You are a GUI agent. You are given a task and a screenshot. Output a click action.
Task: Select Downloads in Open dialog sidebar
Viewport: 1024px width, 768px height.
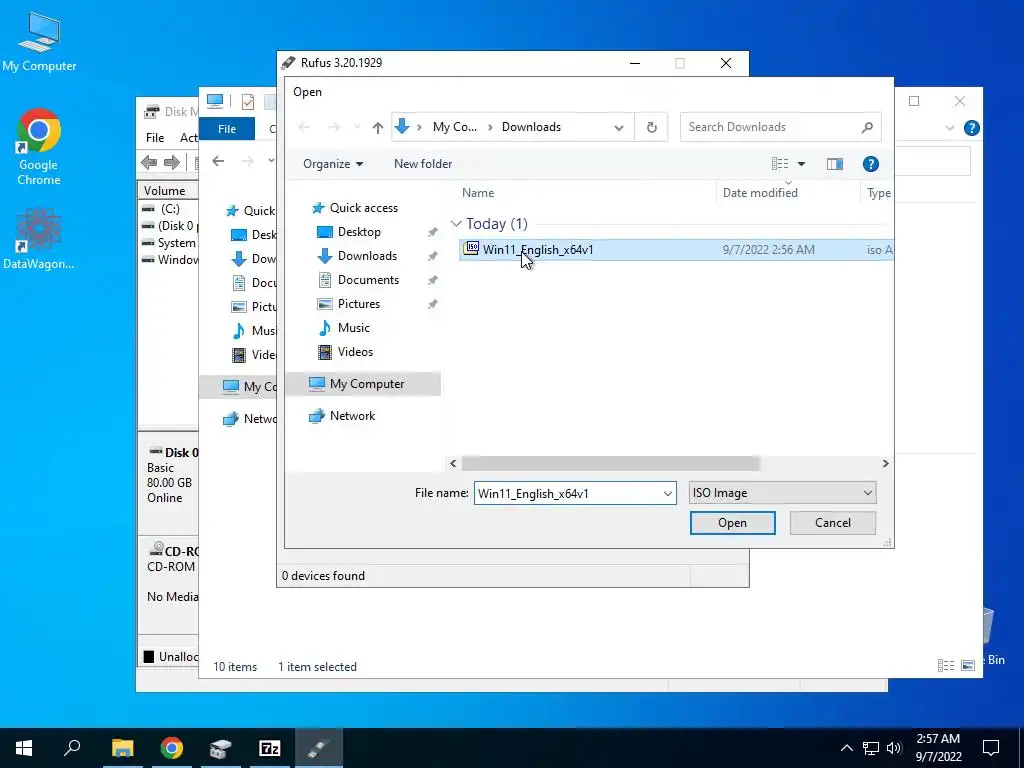click(366, 256)
